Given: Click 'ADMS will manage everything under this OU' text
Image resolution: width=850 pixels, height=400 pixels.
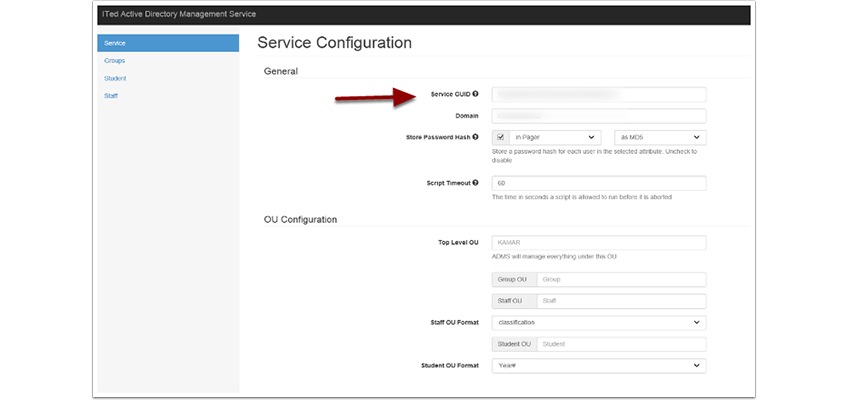Looking at the screenshot, I should coord(554,257).
